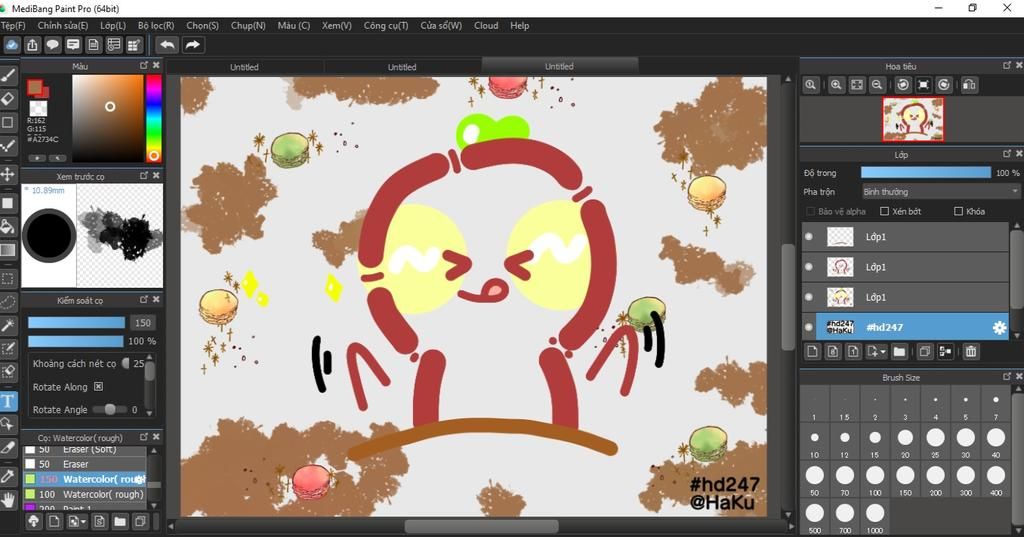Duplicate the selected layer
This screenshot has height=537, width=1024.
(925, 351)
